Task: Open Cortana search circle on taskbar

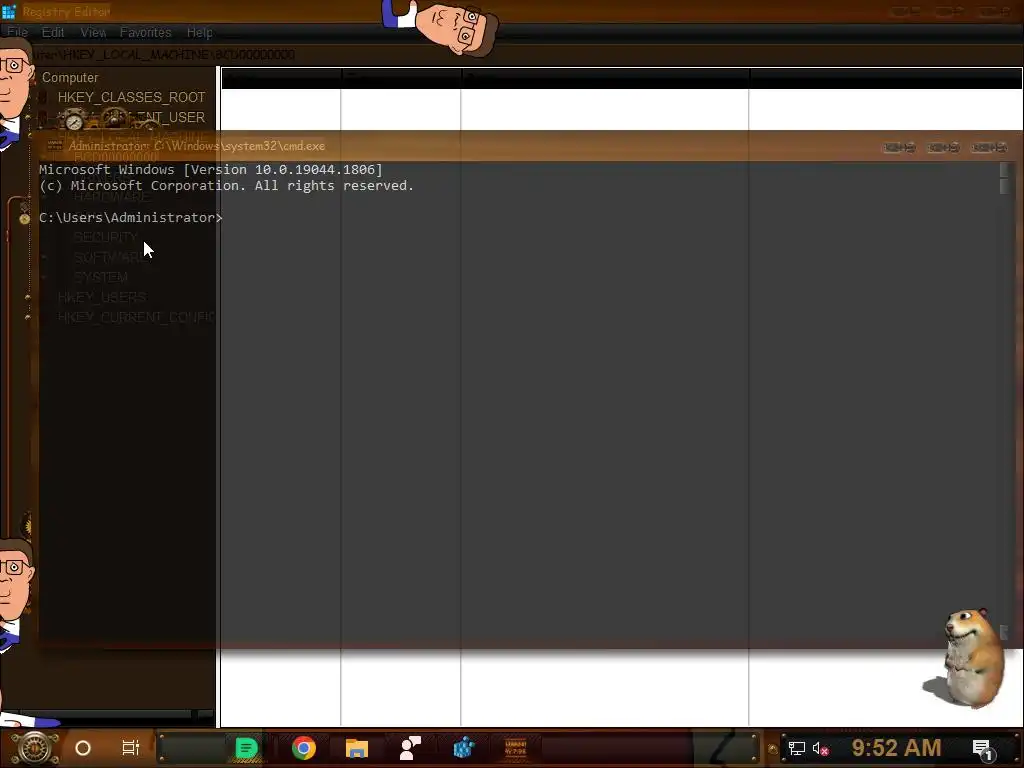Action: [83, 748]
